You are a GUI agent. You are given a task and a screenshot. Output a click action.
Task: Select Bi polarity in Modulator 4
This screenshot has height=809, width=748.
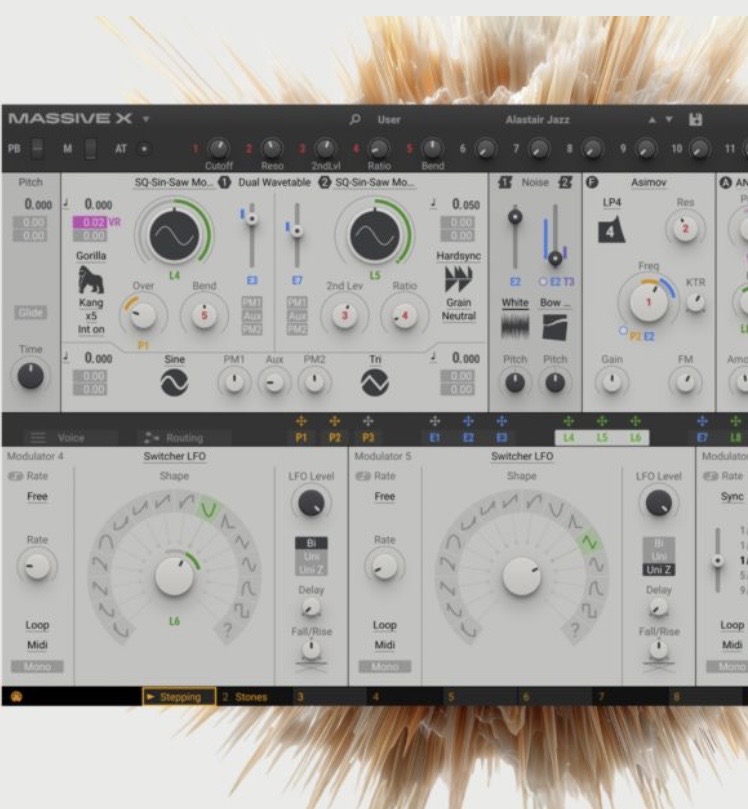click(x=311, y=543)
